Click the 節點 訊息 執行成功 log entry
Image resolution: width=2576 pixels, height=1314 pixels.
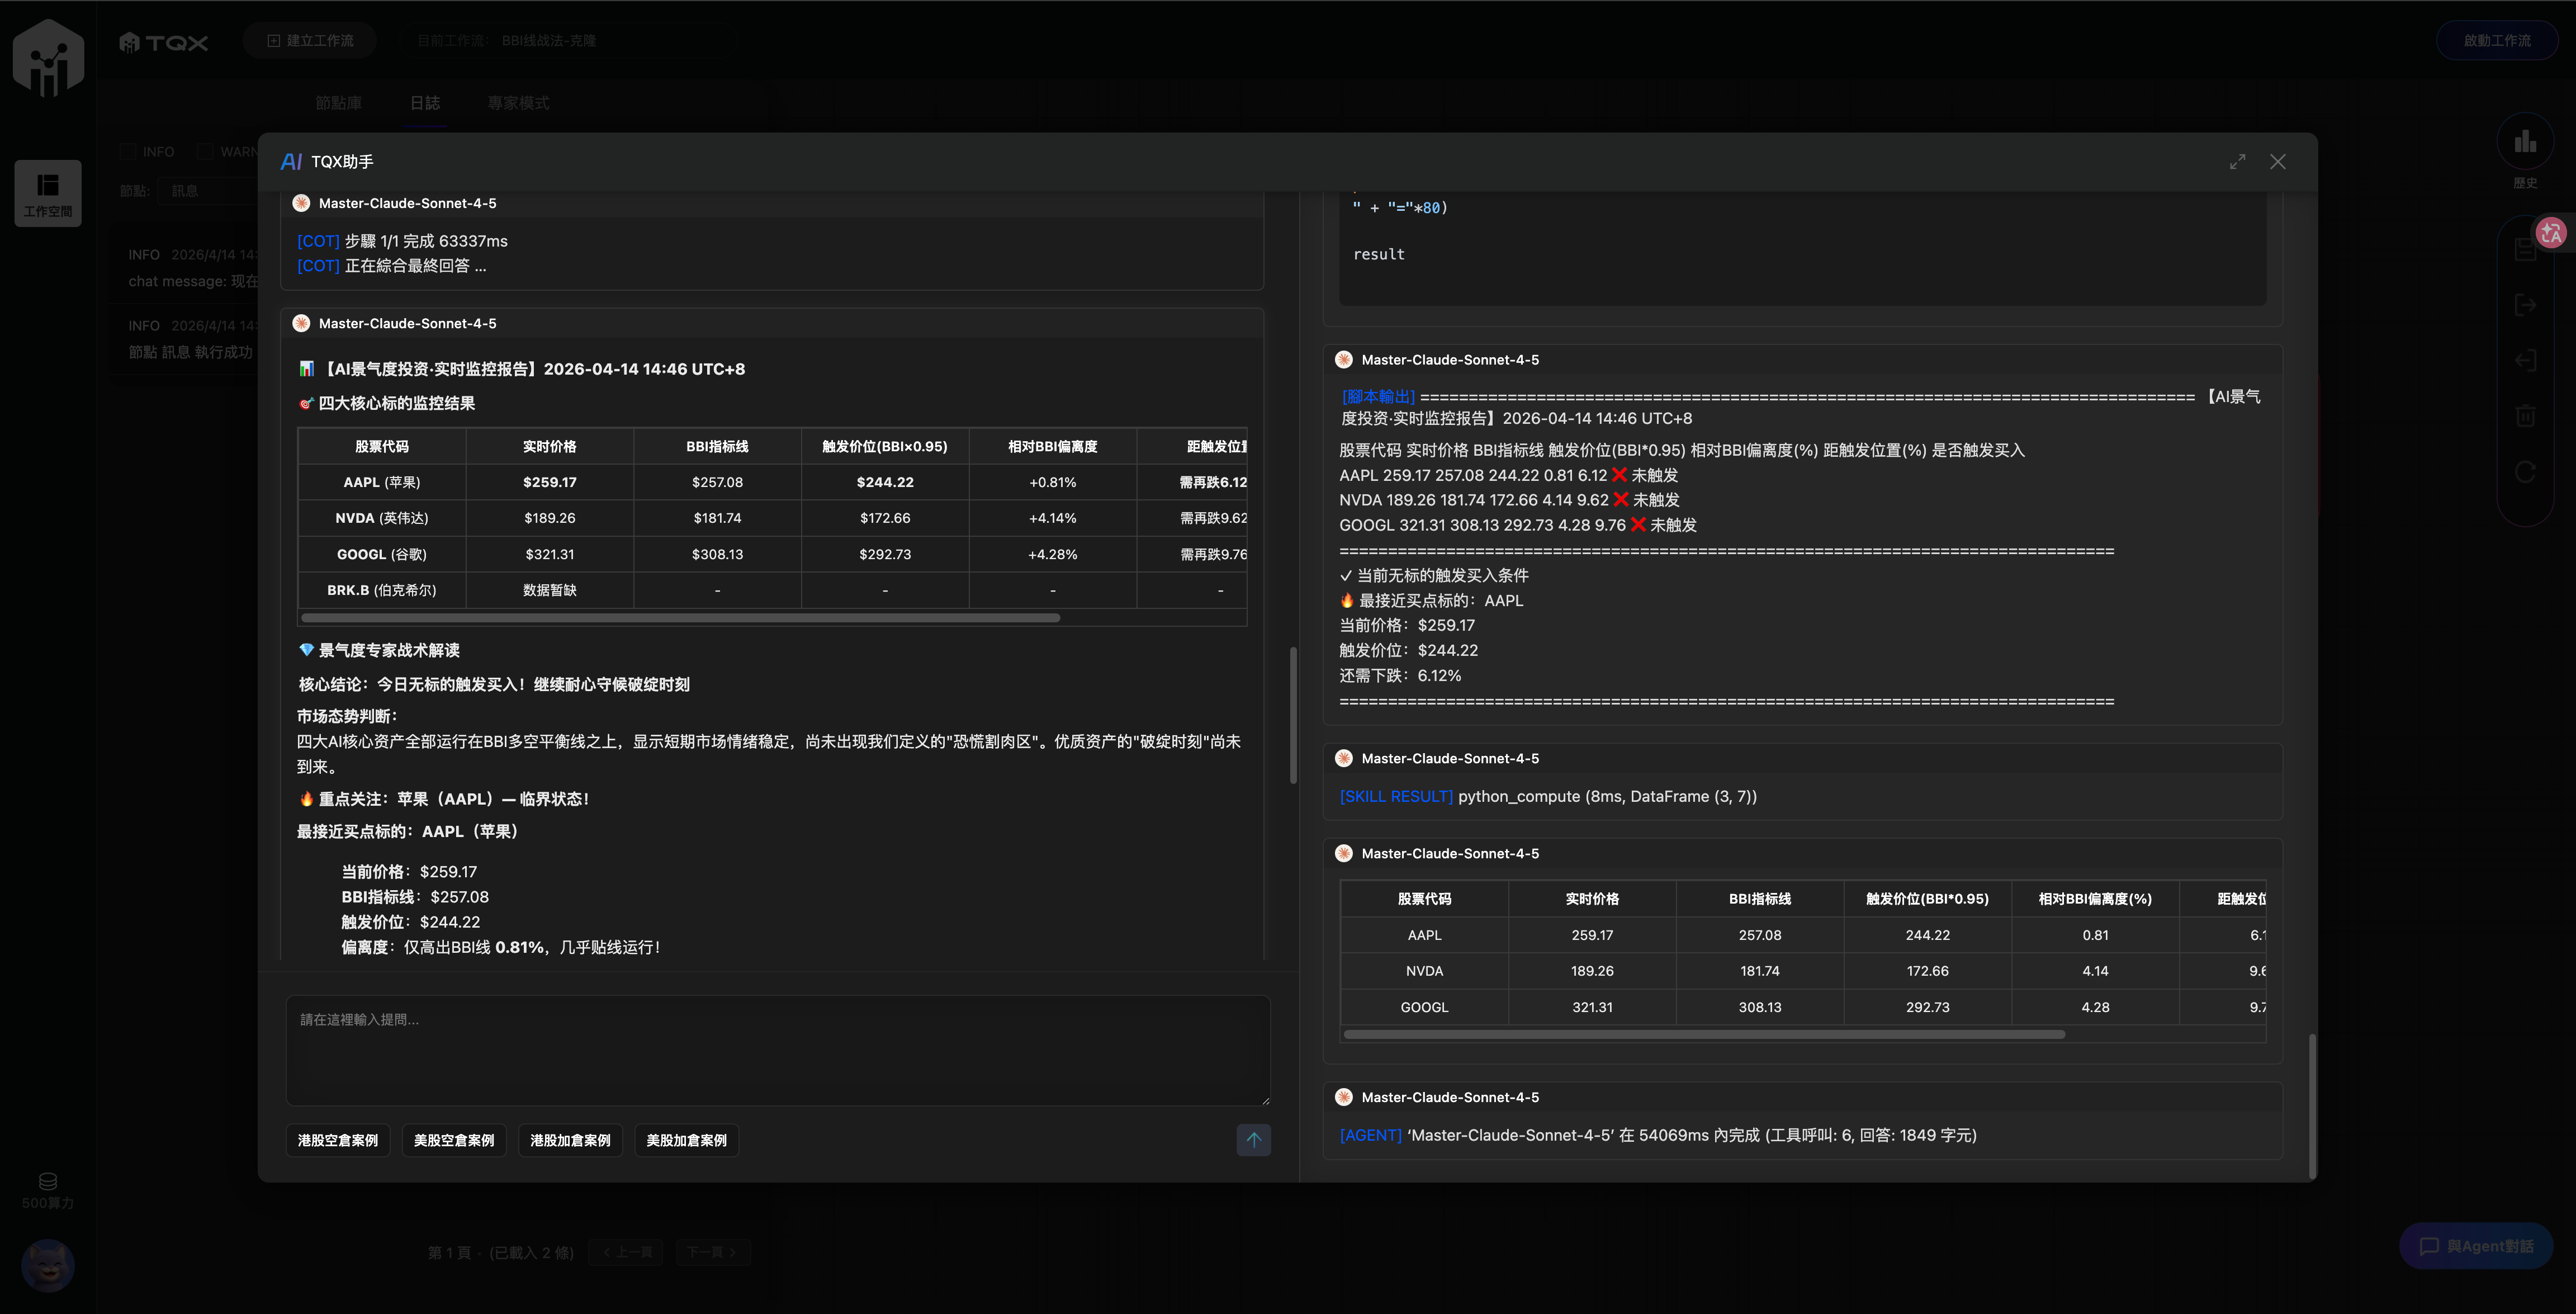[x=190, y=352]
